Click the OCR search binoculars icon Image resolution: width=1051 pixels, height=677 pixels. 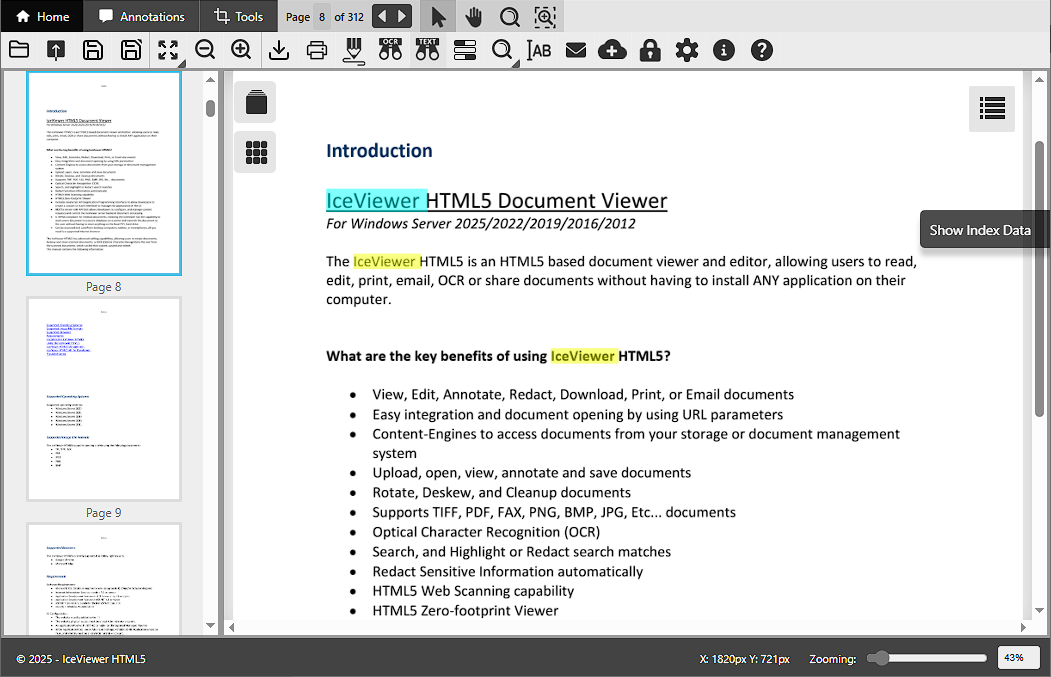point(390,50)
